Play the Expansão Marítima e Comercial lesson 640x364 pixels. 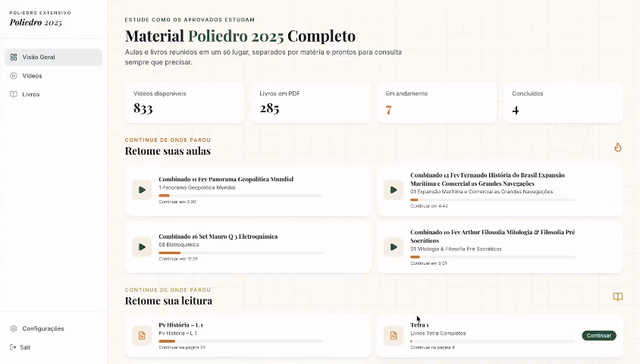point(393,190)
